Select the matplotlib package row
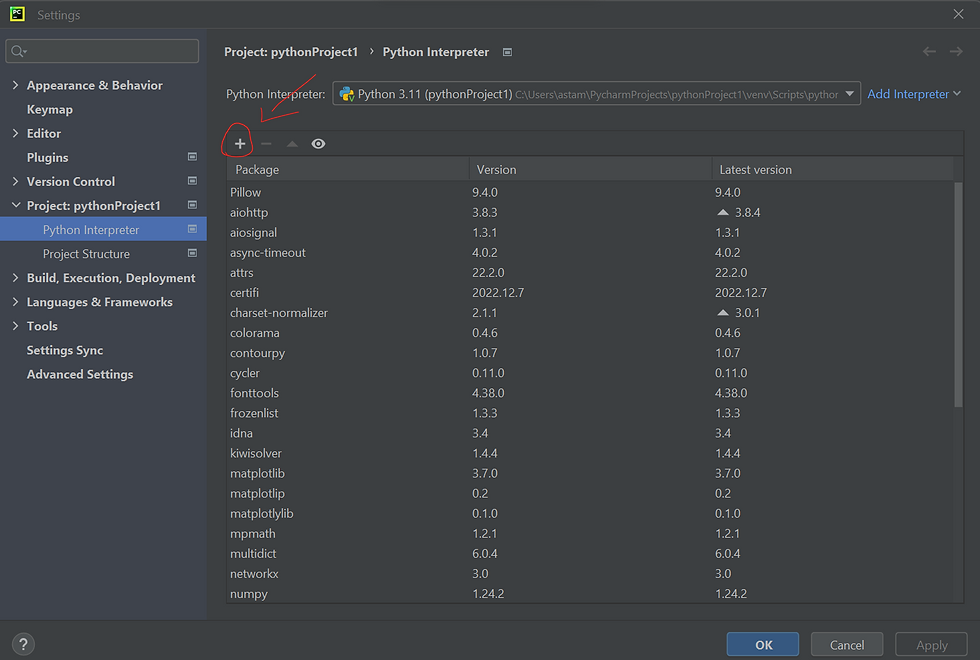 coord(591,473)
